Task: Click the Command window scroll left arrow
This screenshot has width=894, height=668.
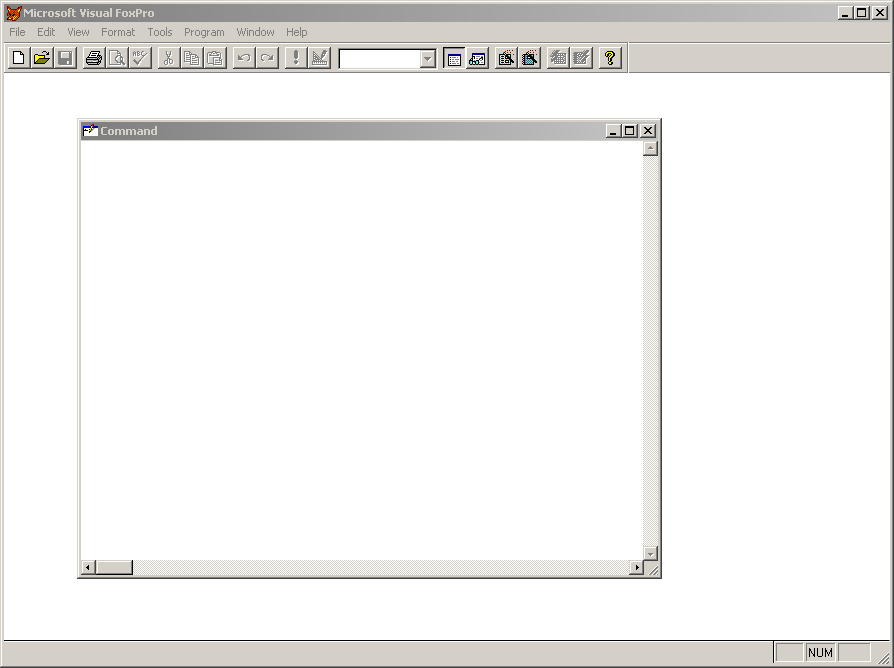Action: pos(88,567)
